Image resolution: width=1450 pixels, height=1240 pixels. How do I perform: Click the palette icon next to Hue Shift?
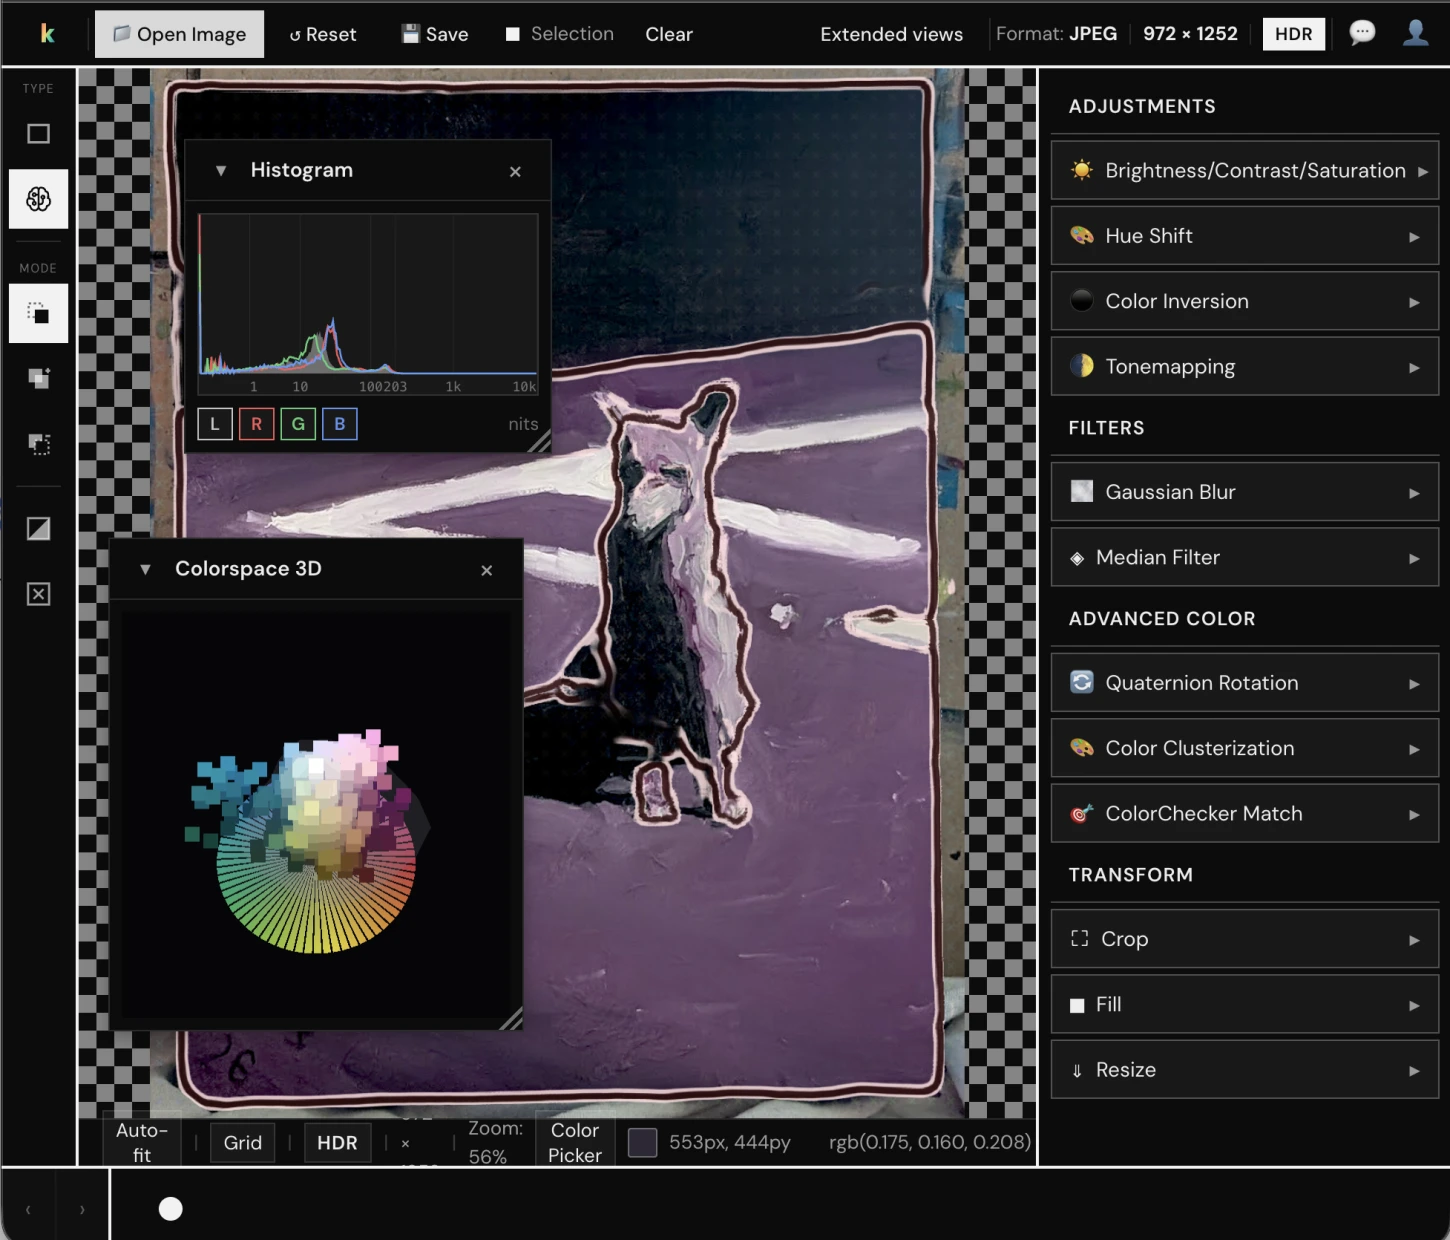1082,236
